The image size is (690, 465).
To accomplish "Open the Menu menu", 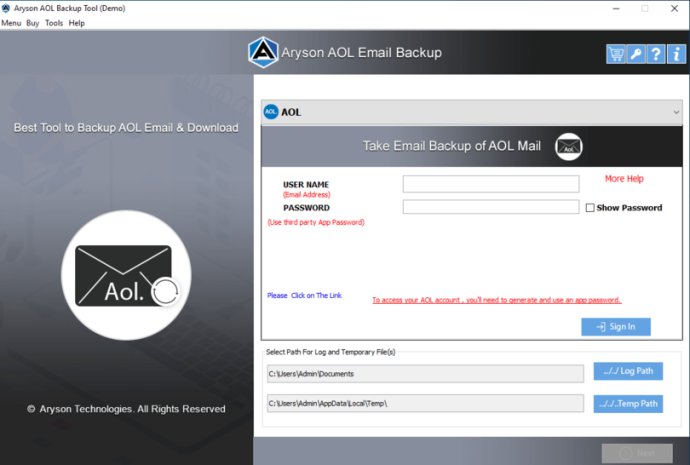I will pos(11,23).
